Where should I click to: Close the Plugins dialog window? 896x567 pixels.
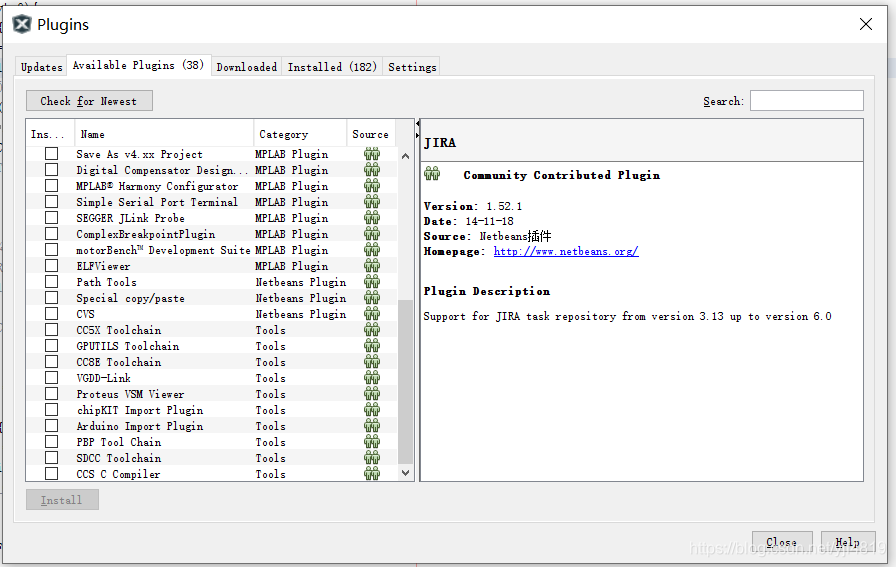click(866, 24)
